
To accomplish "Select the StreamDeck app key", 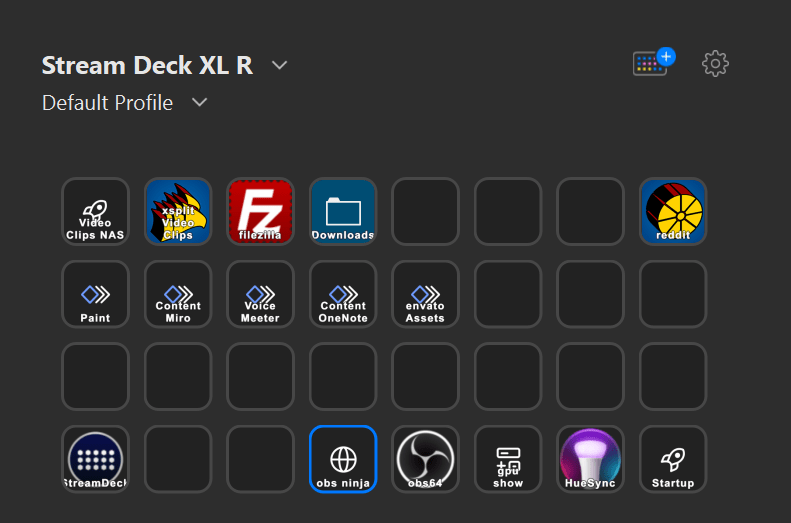I will [95, 459].
